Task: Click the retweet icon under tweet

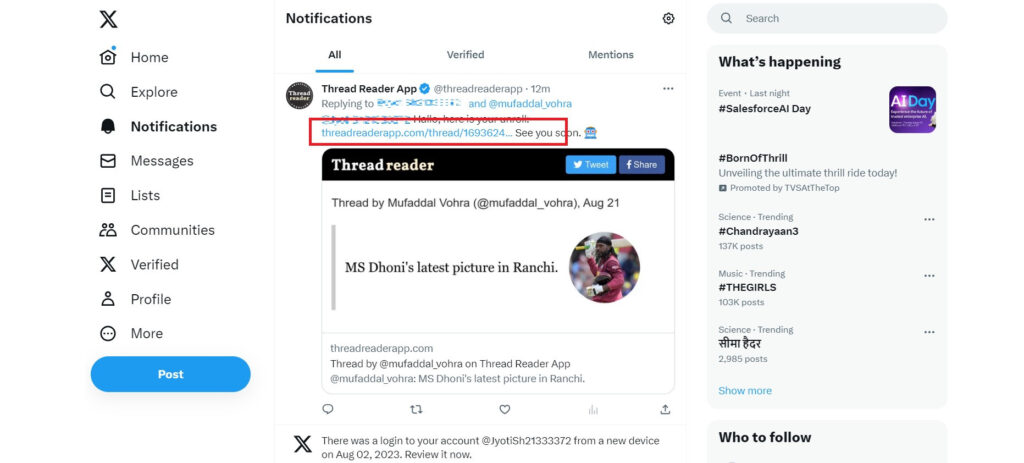Action: [417, 409]
